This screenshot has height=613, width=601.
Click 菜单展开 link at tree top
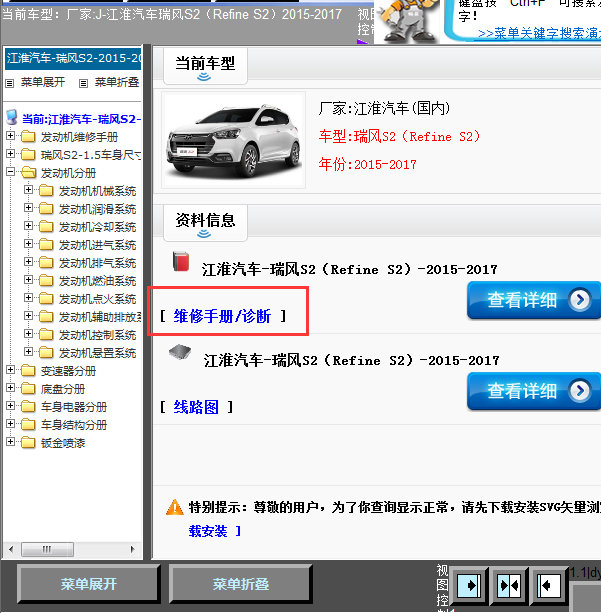(43, 82)
